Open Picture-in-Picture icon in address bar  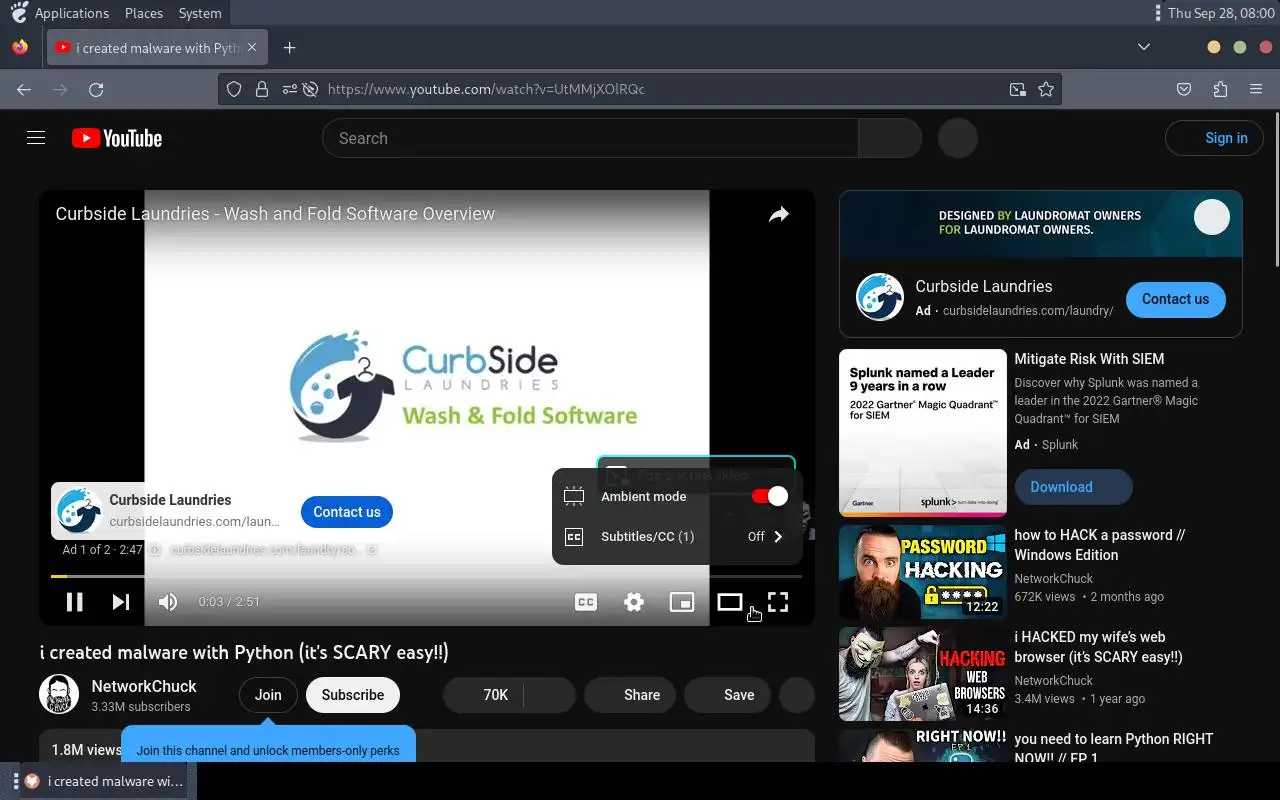1017,89
